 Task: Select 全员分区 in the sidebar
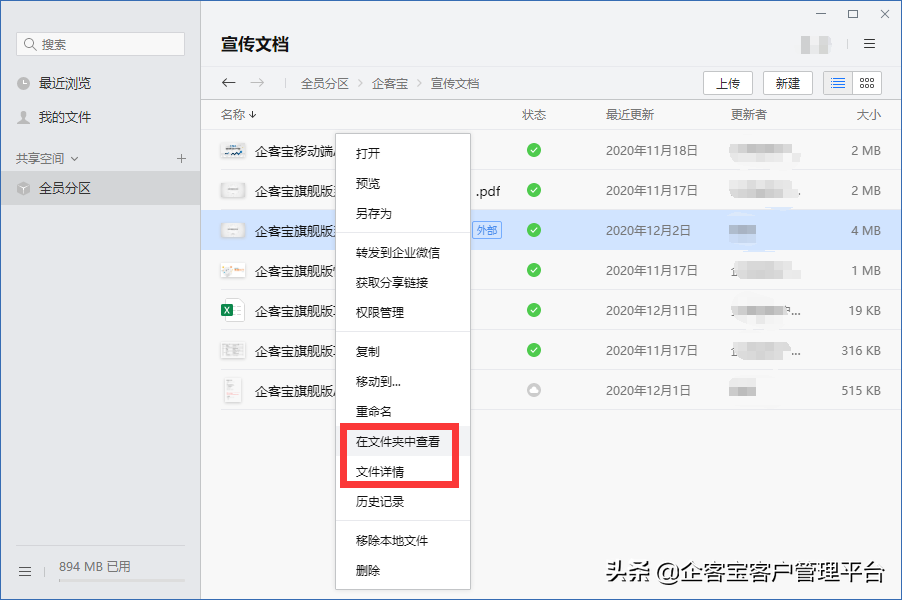pyautogui.click(x=100, y=188)
